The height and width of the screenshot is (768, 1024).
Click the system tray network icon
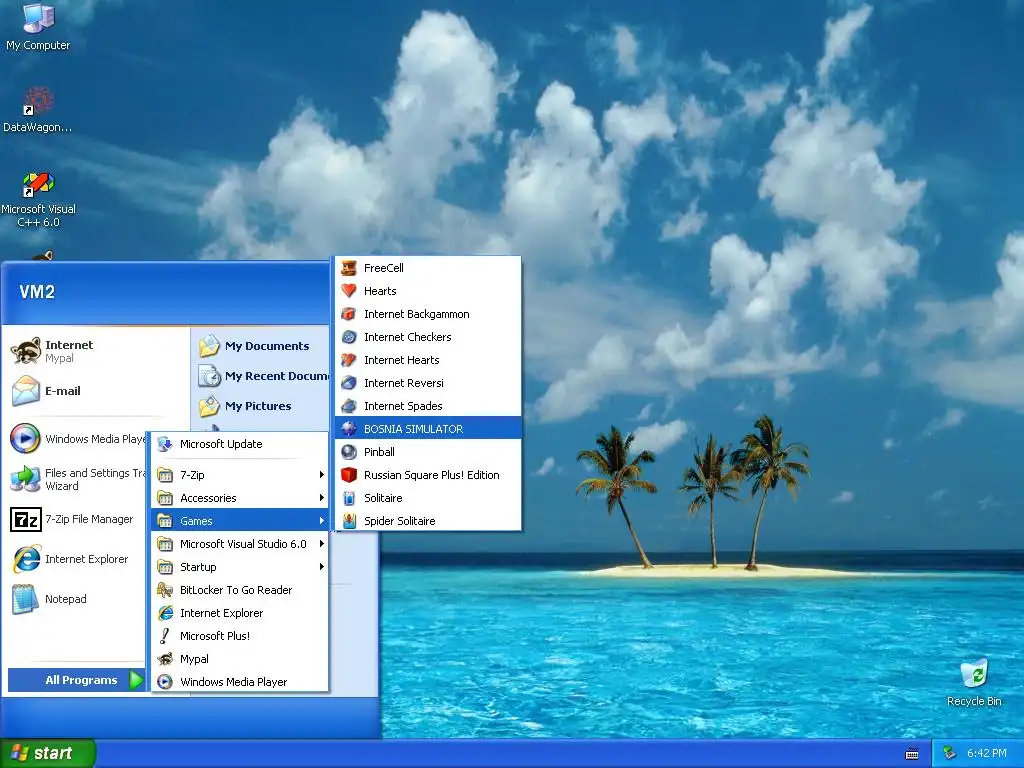pyautogui.click(x=950, y=754)
